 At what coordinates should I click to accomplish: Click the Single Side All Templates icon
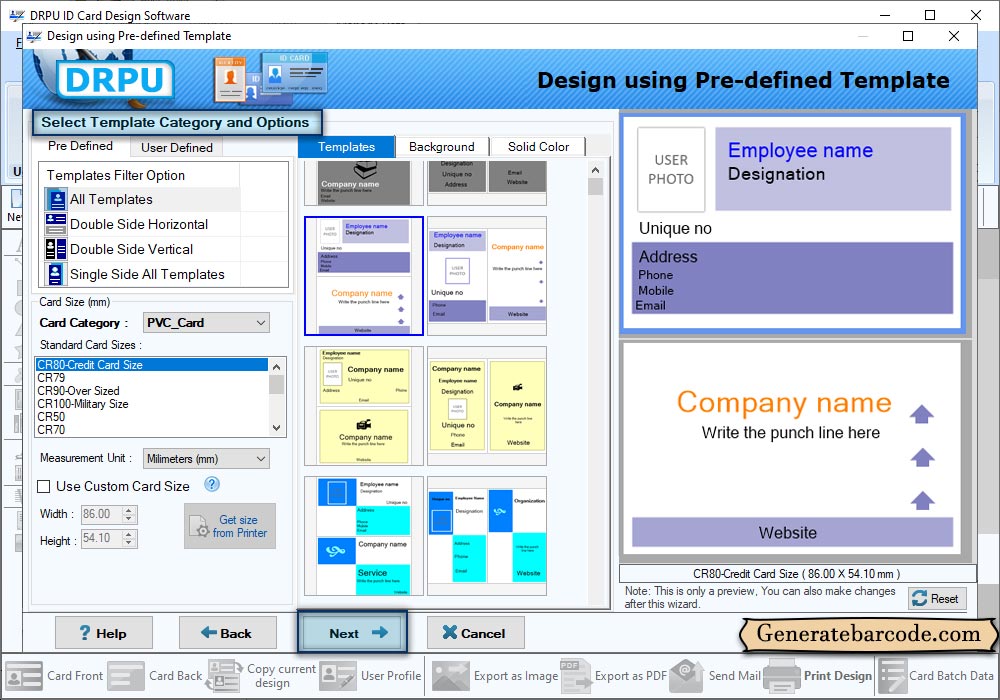click(56, 274)
